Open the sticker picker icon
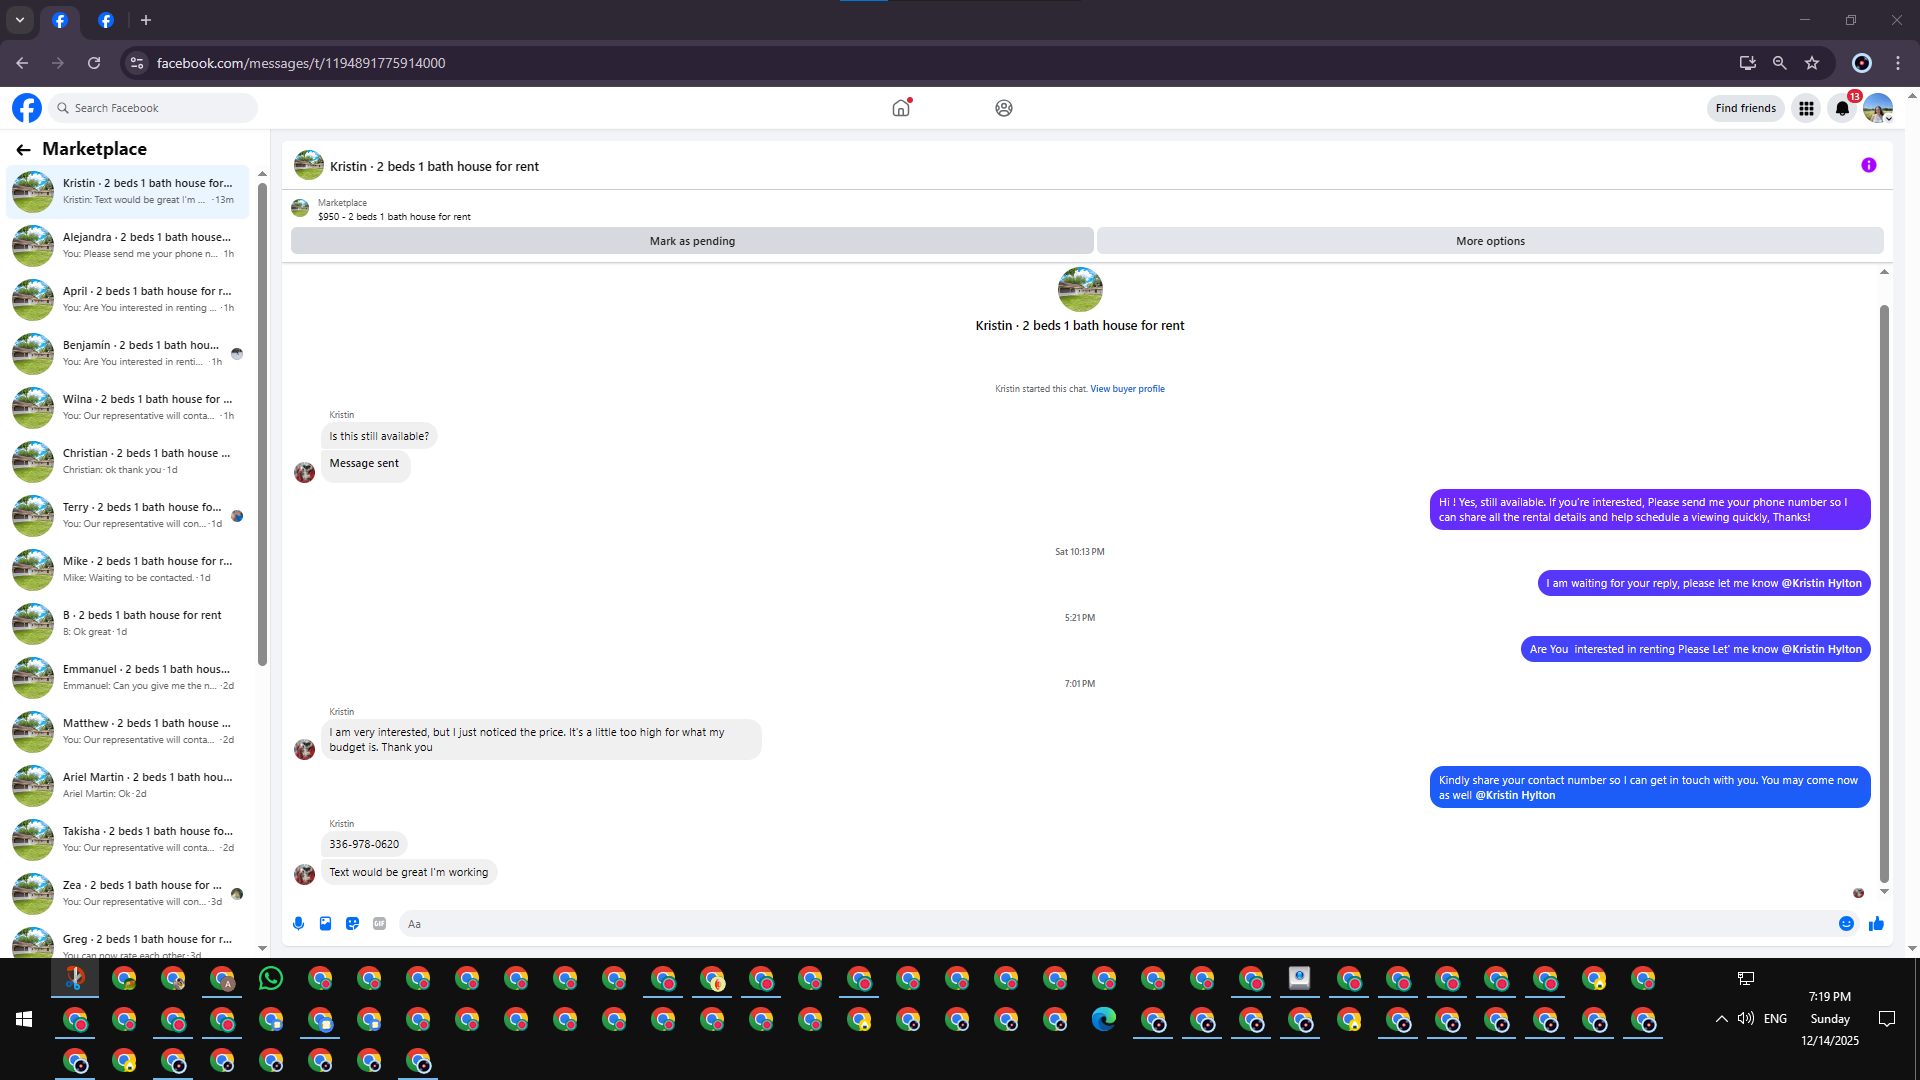 pyautogui.click(x=352, y=924)
